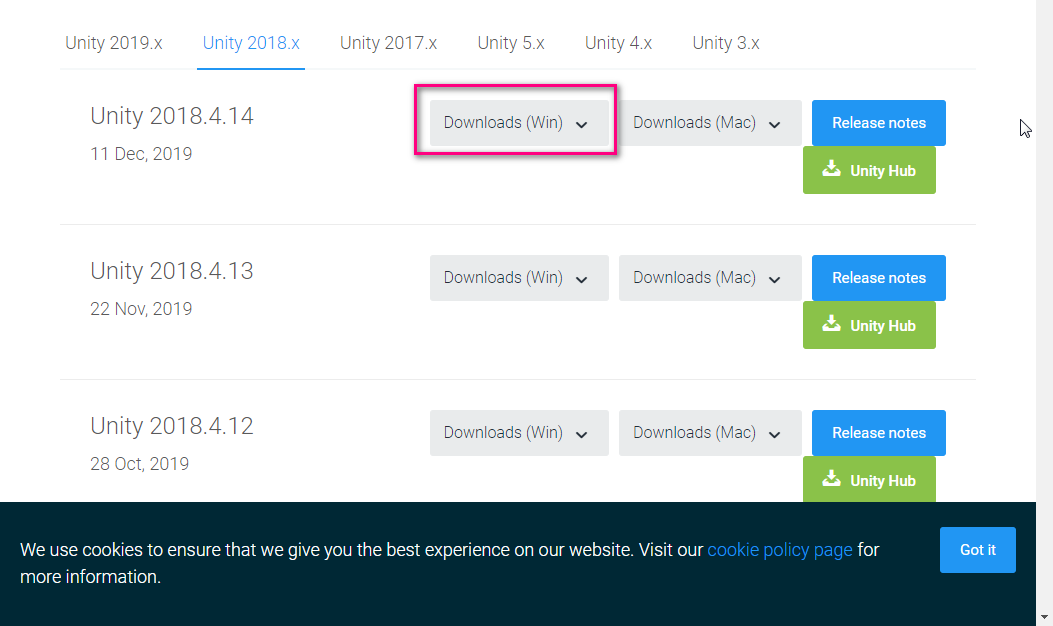Click Unity Hub button for Unity 2018.4.13
The width and height of the screenshot is (1053, 626).
(869, 326)
